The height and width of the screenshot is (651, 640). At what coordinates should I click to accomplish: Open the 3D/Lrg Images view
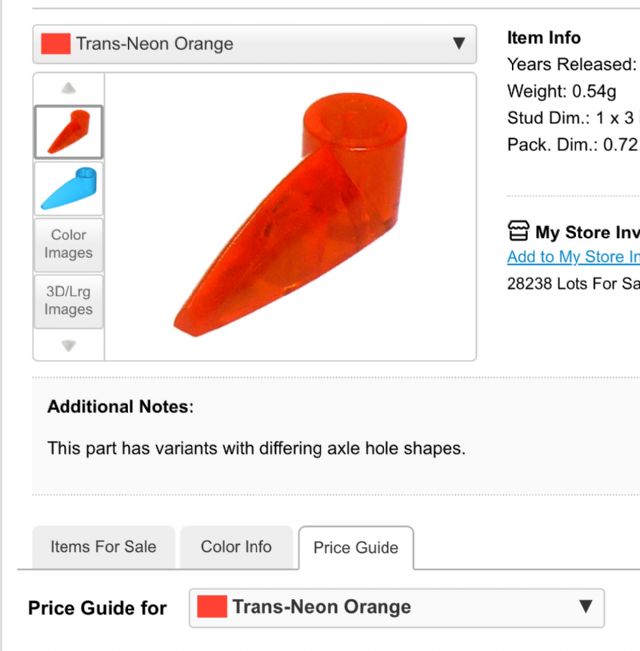point(69,301)
